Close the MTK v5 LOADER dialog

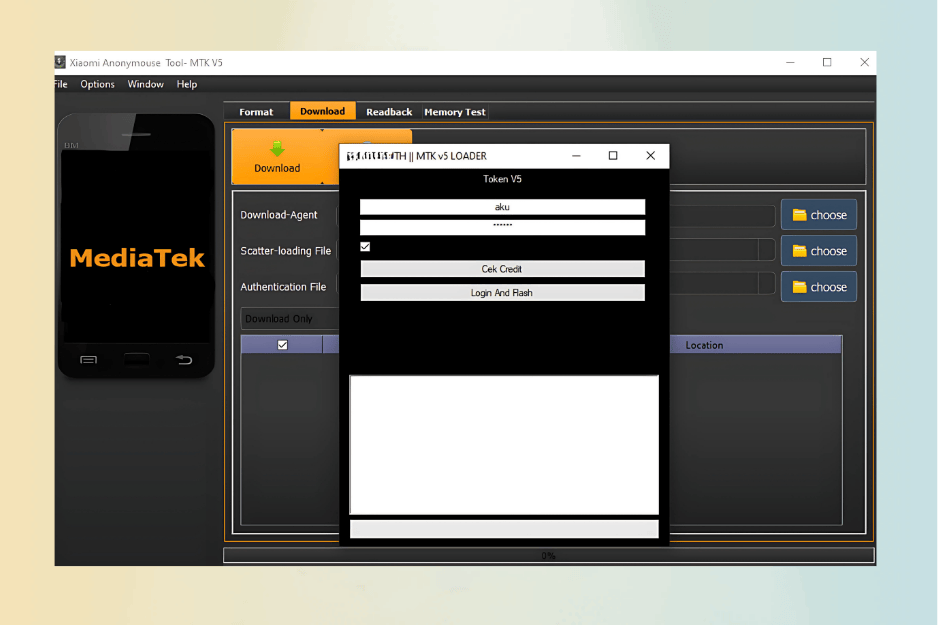click(650, 156)
